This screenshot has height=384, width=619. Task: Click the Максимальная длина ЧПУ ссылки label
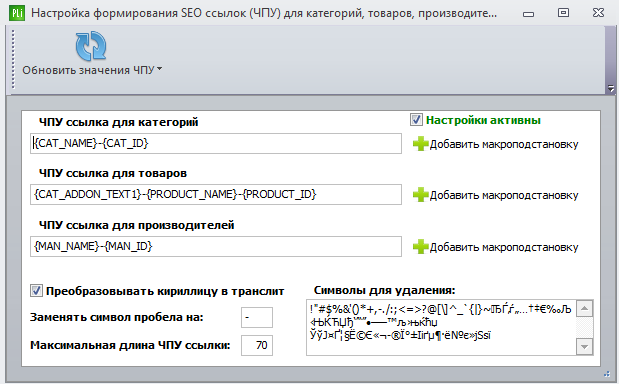130,345
